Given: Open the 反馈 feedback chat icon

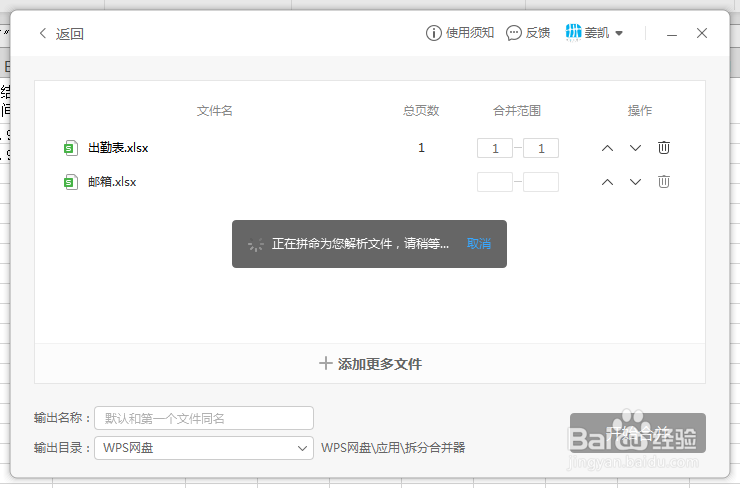Looking at the screenshot, I should pyautogui.click(x=513, y=33).
